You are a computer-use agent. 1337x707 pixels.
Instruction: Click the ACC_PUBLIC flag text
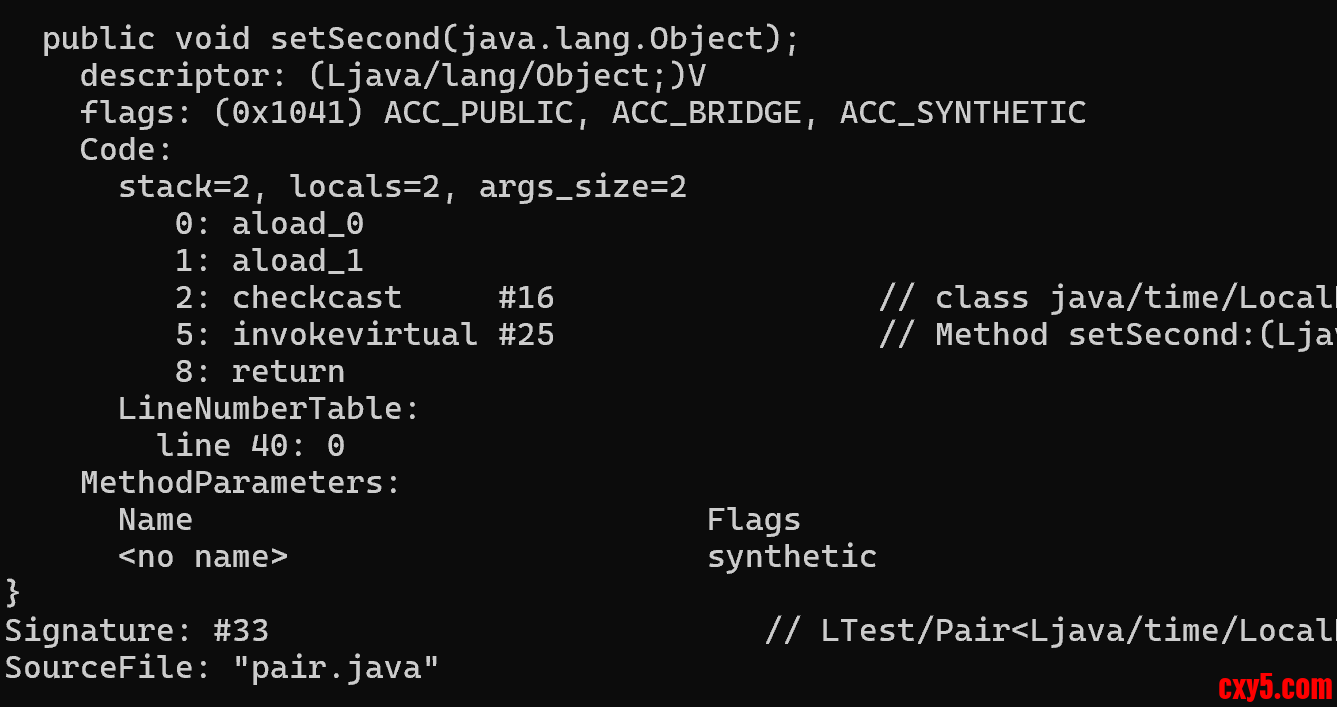click(478, 113)
